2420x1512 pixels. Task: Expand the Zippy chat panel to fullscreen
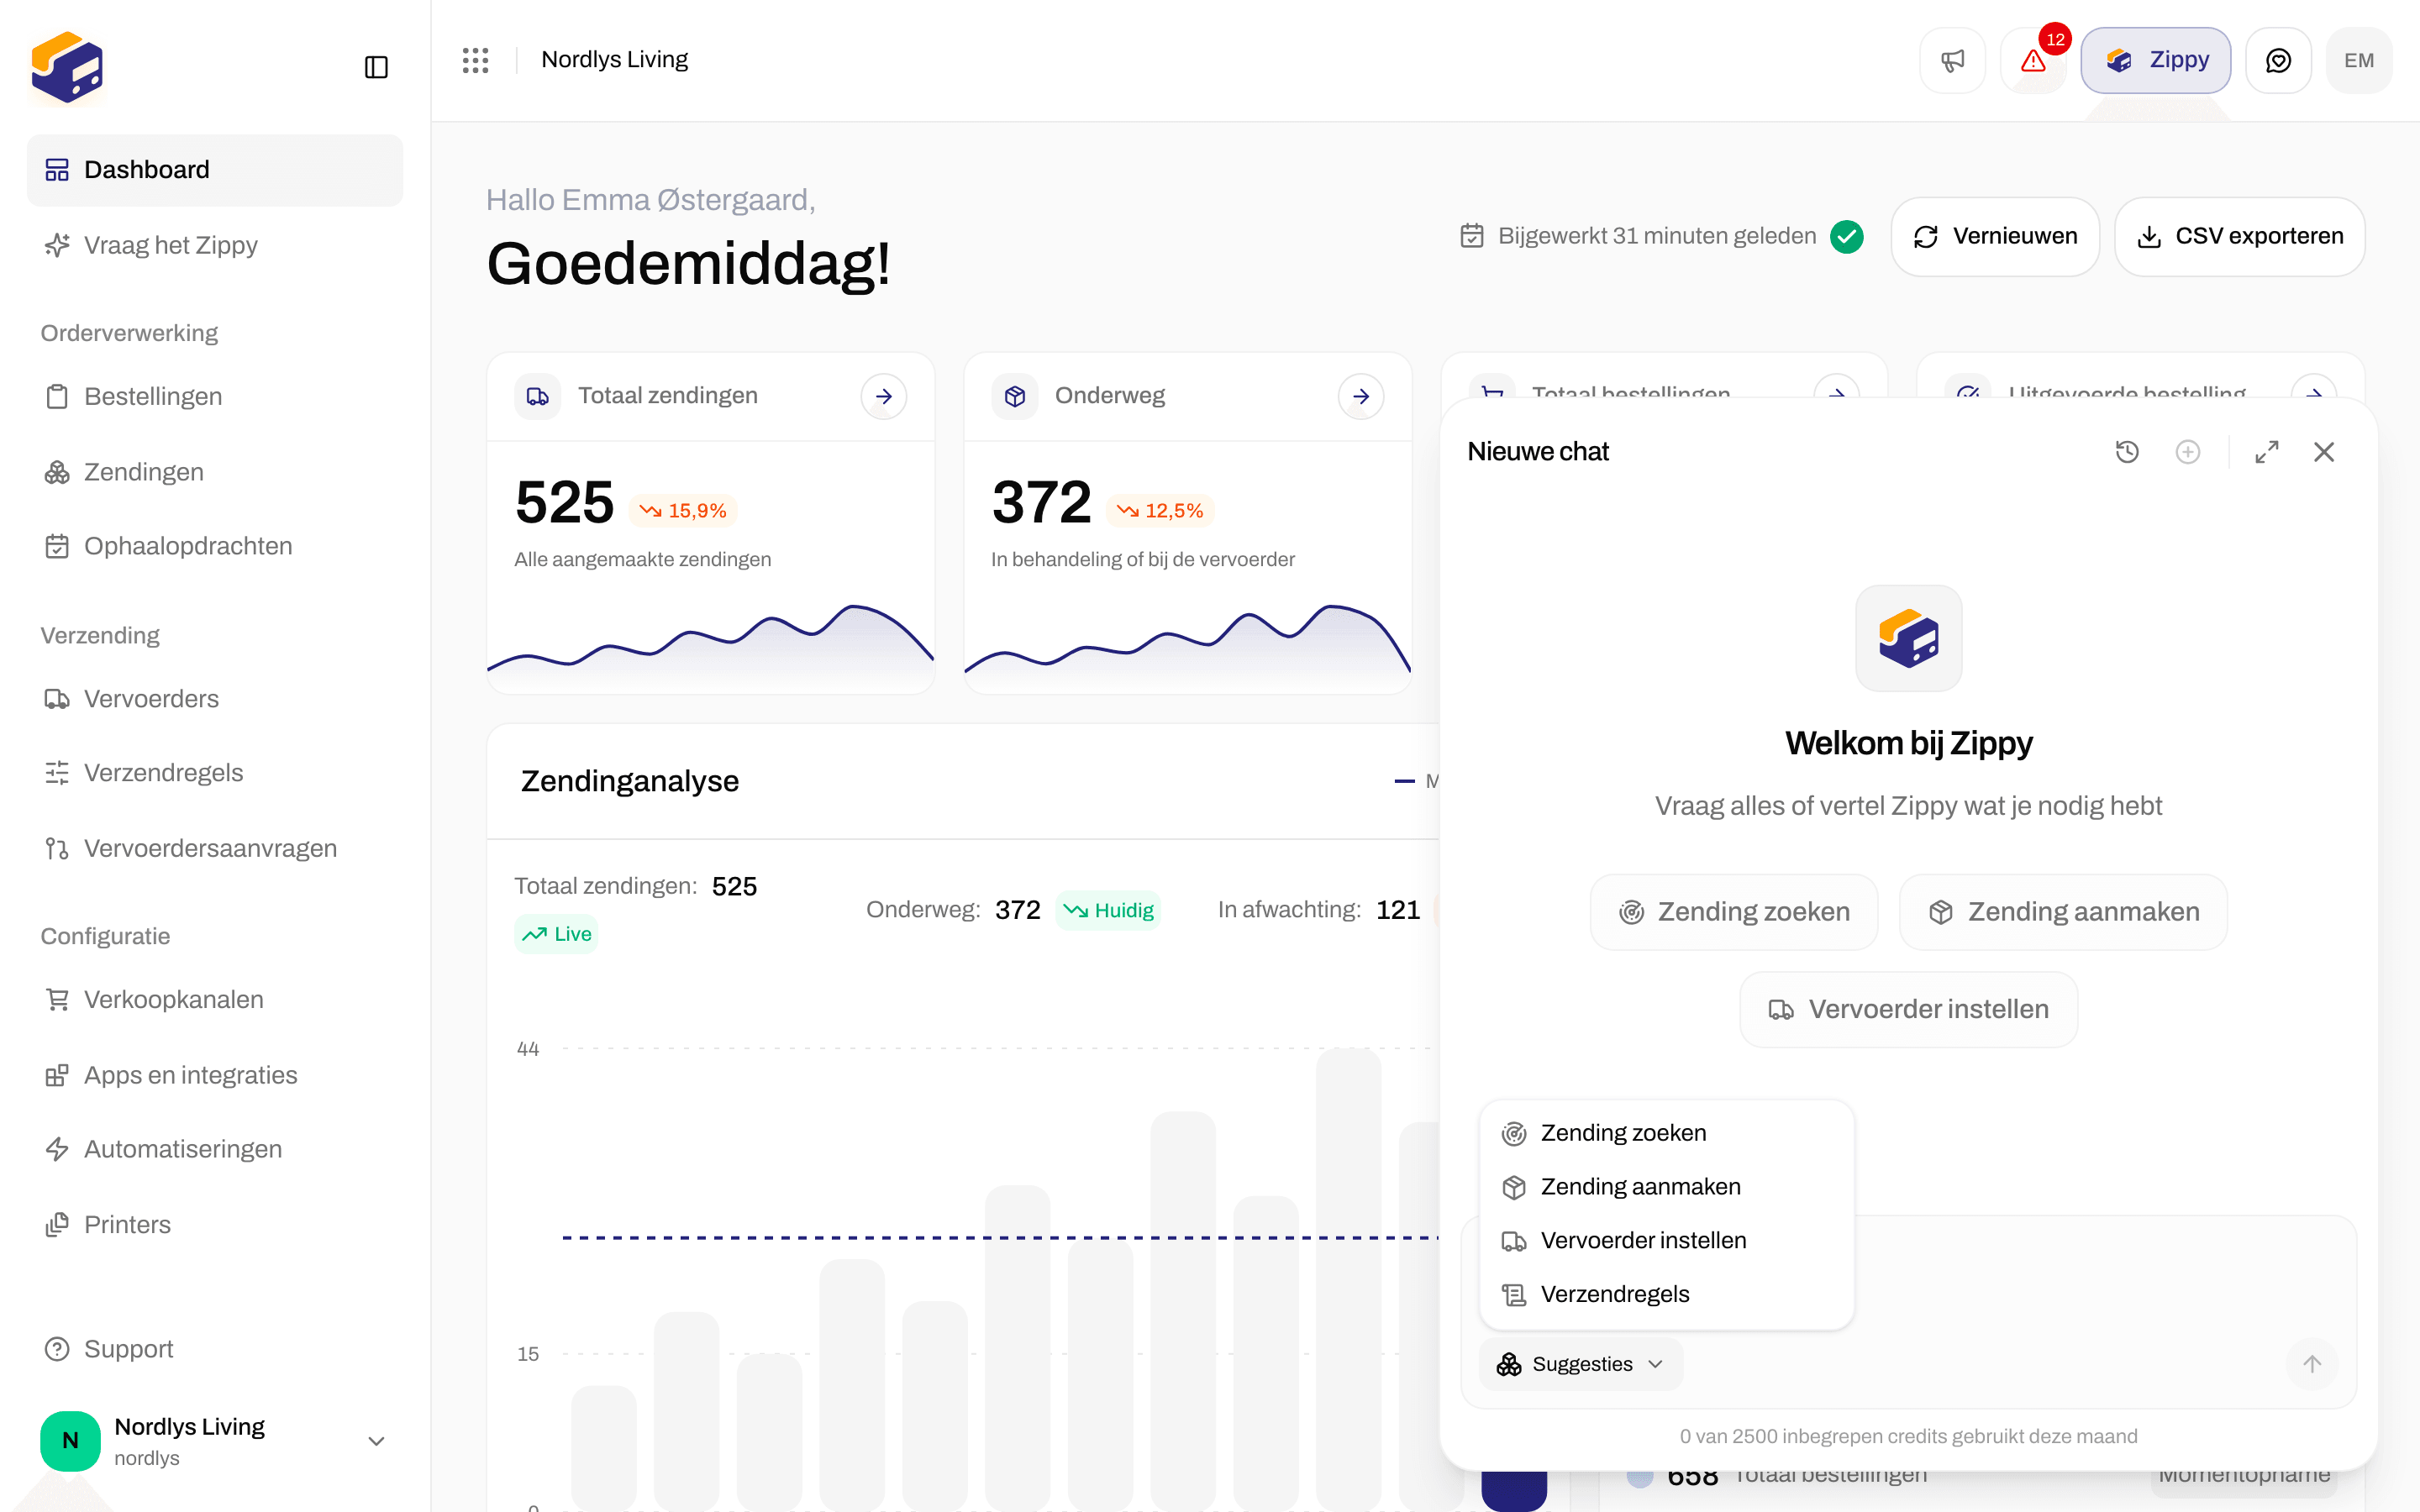point(2267,452)
